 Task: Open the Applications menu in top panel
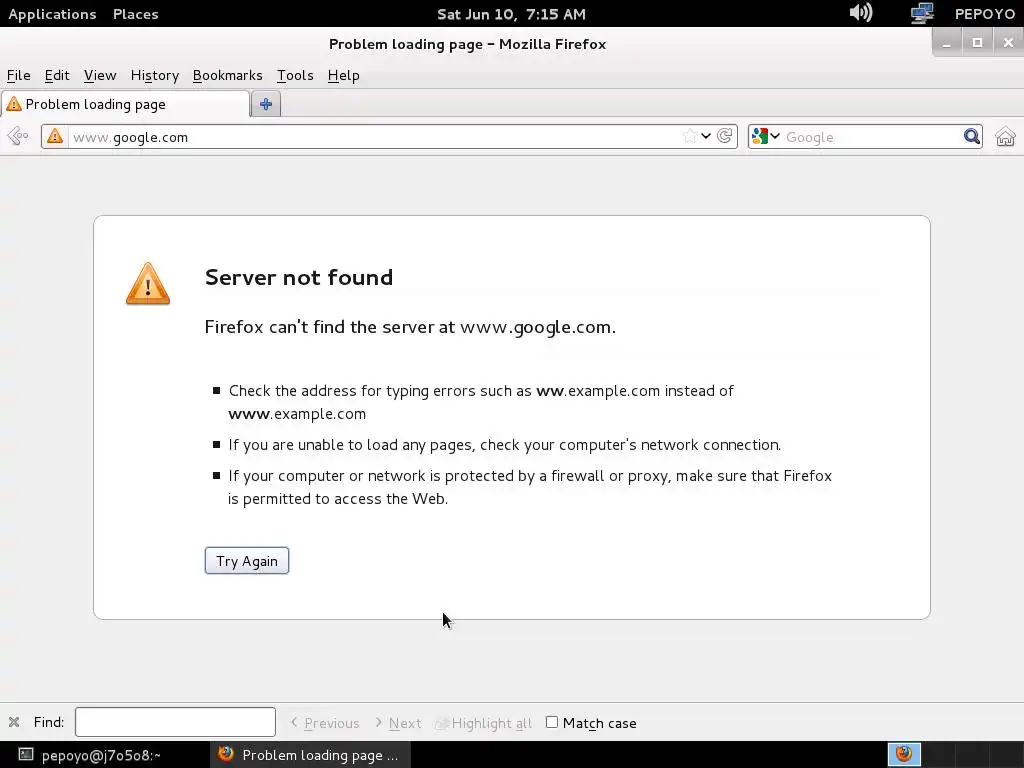click(x=52, y=14)
